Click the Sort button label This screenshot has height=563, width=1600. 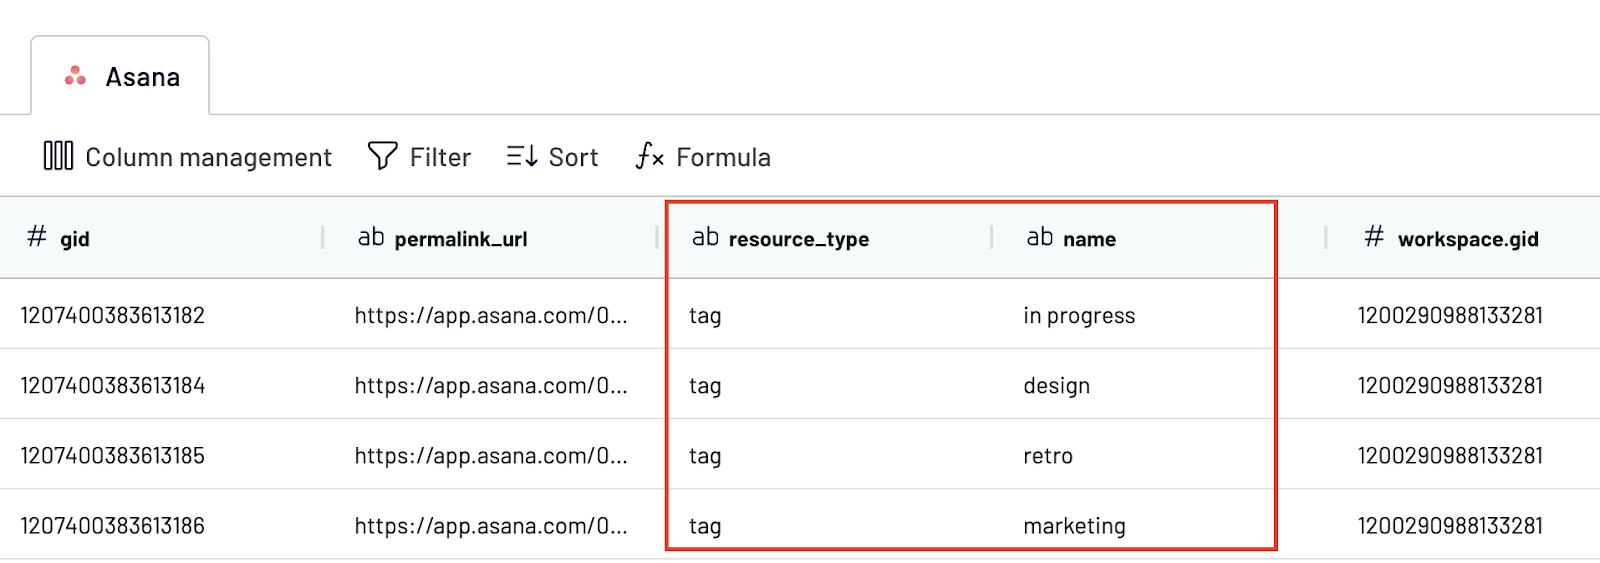[573, 157]
